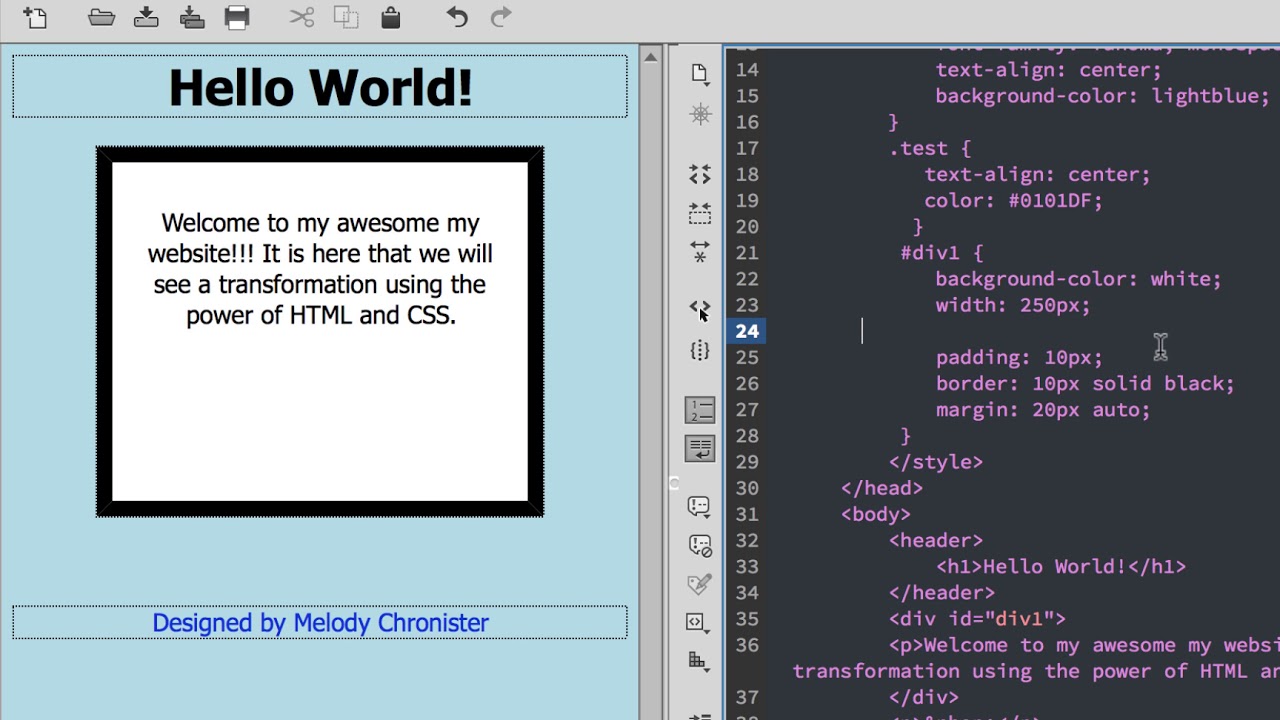Place cursor on the .test { line
Image resolution: width=1280 pixels, height=720 pixels.
(929, 148)
